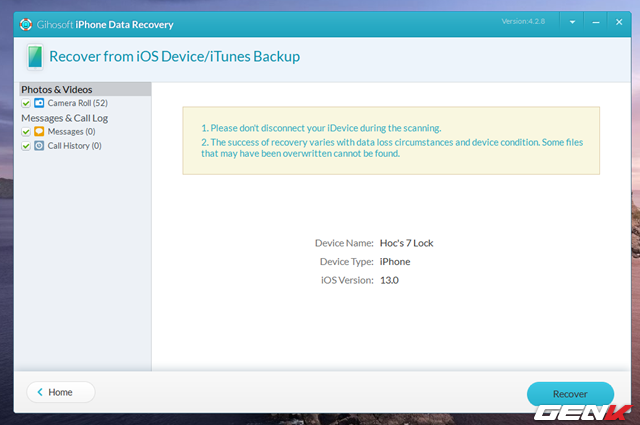The height and width of the screenshot is (425, 640).
Task: Open the Messages (0) item
Action: pyautogui.click(x=71, y=132)
